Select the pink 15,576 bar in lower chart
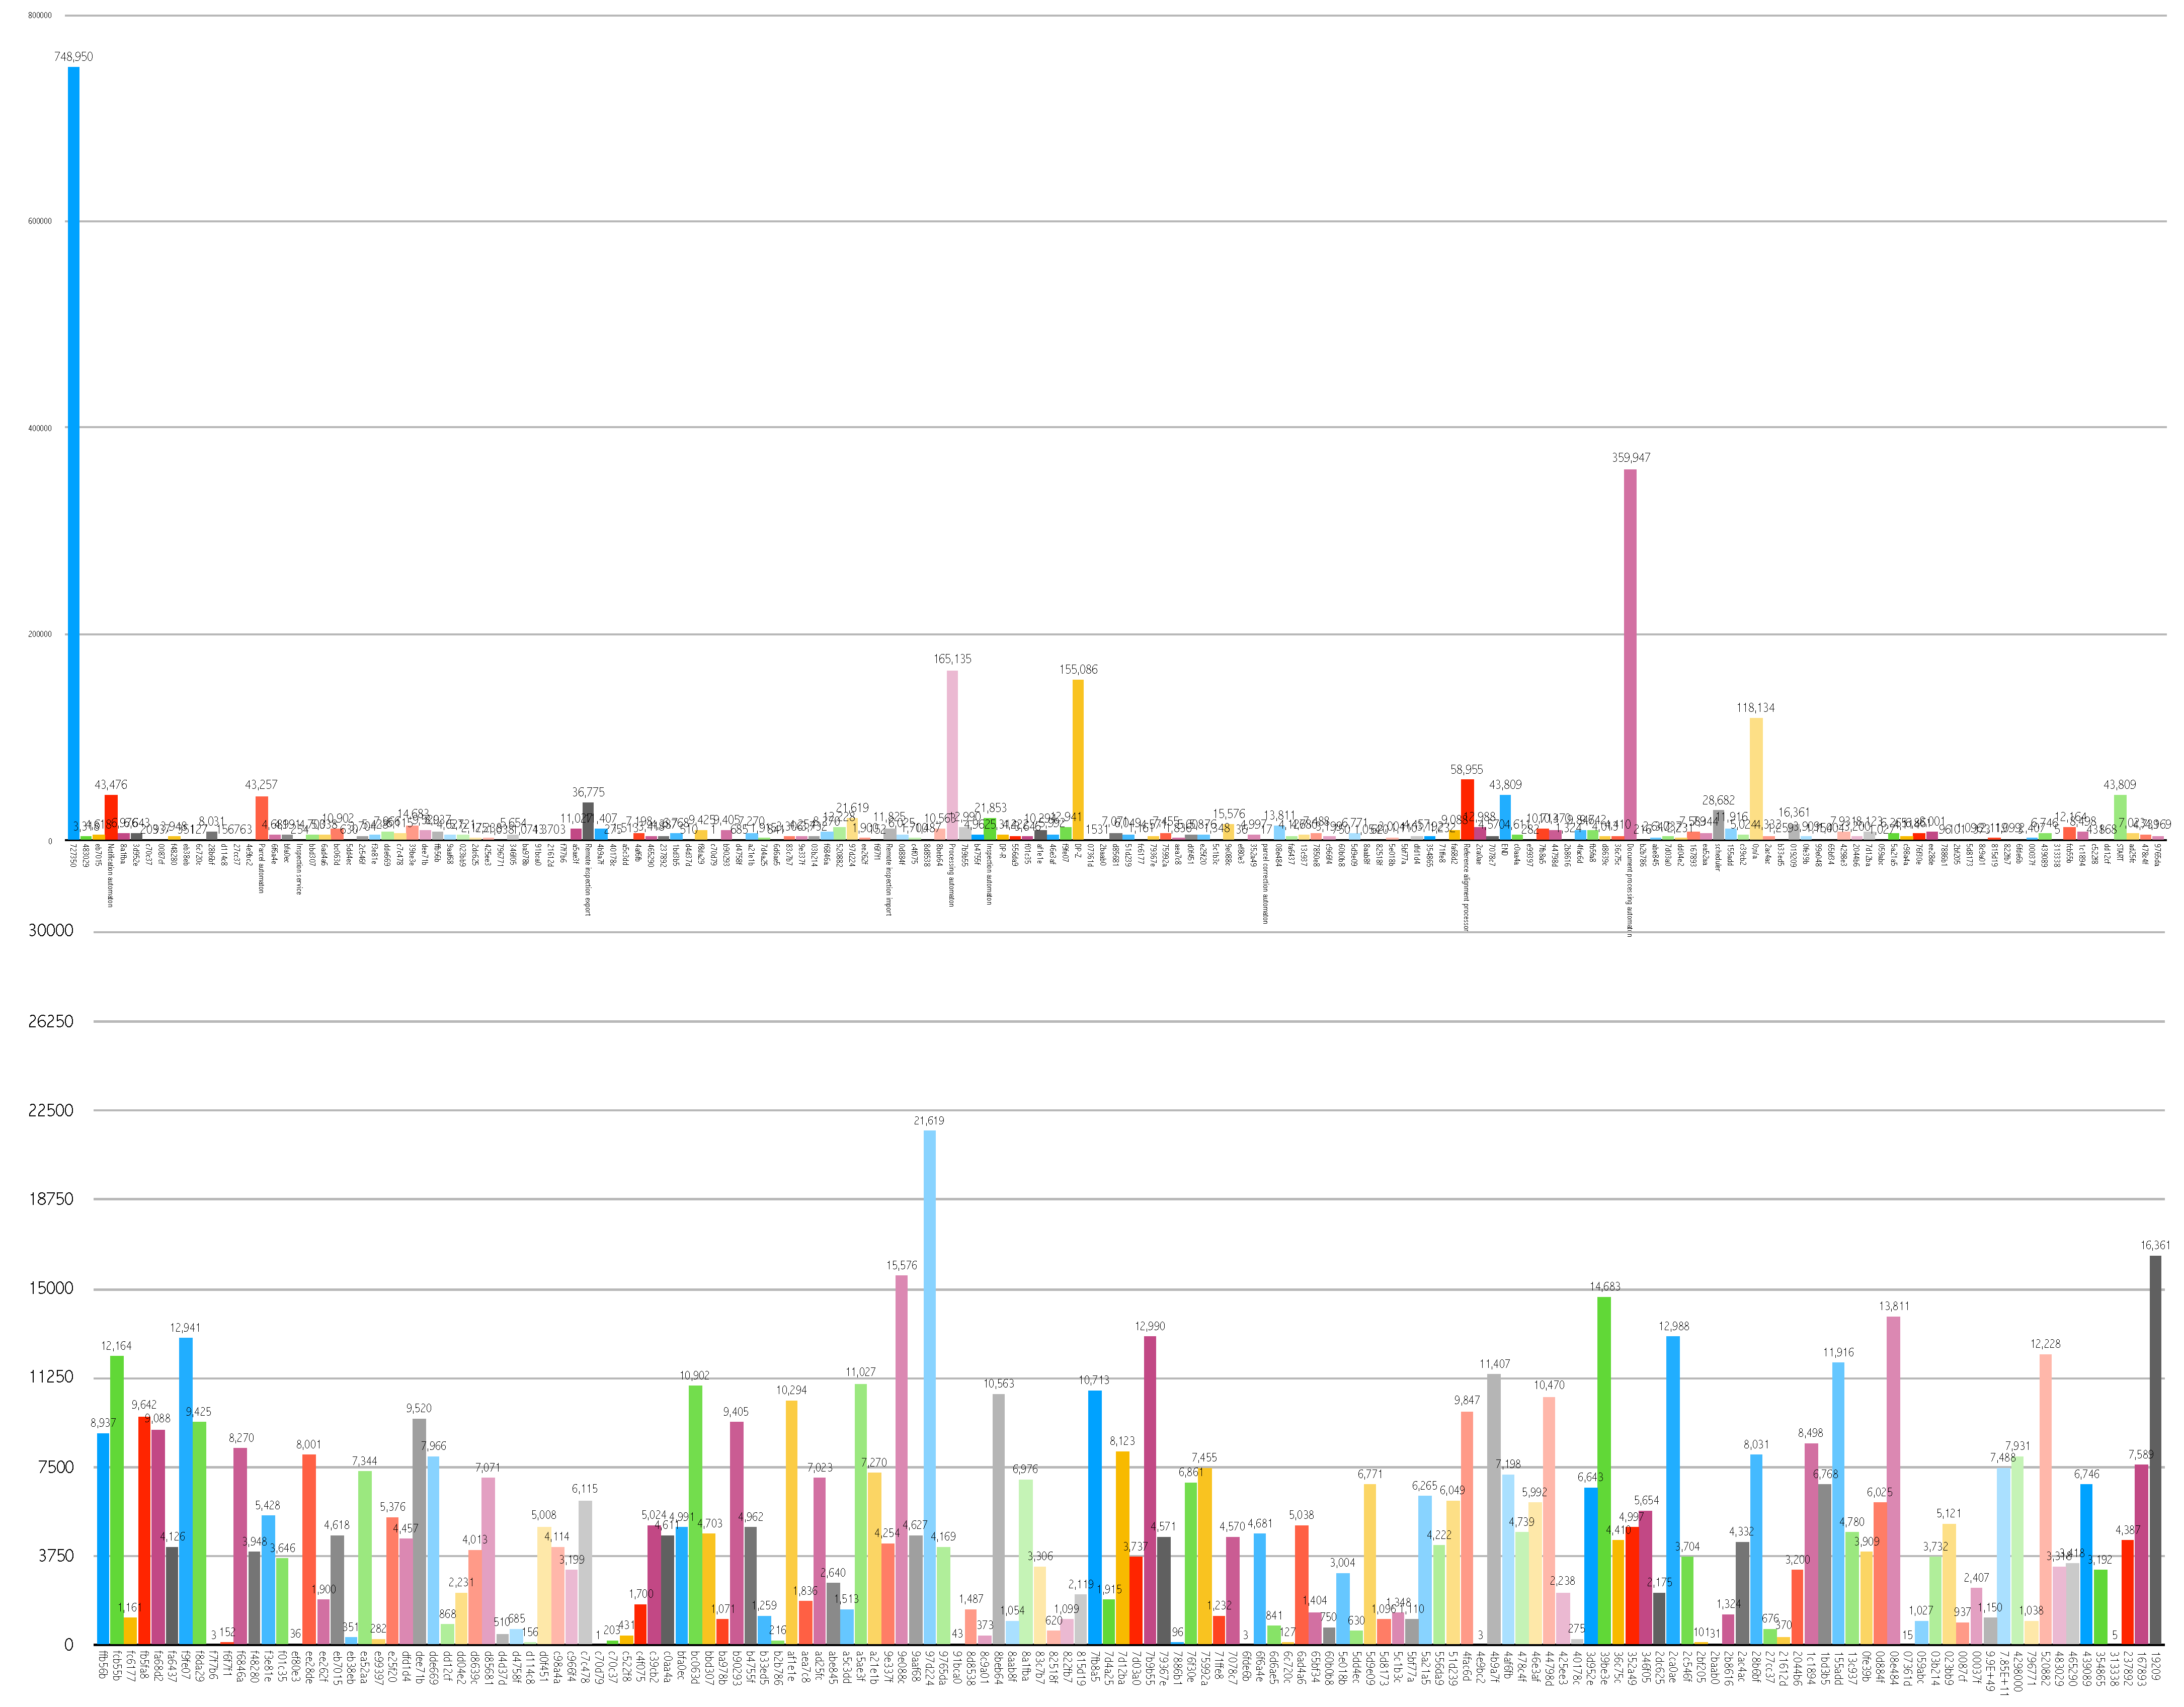The height and width of the screenshot is (1707, 2184). [901, 1460]
